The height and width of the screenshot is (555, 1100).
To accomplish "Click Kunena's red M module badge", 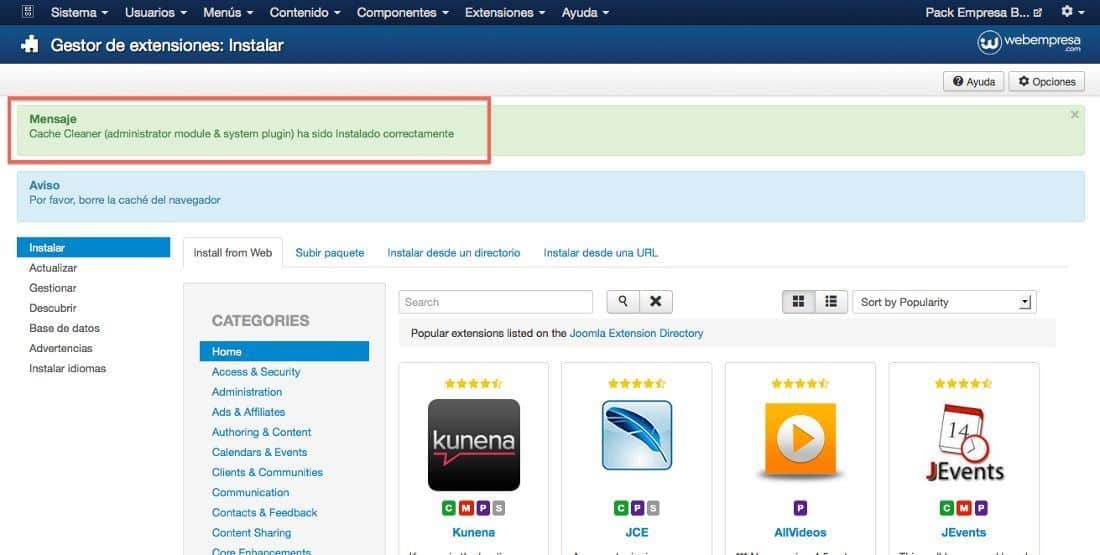I will [x=465, y=508].
